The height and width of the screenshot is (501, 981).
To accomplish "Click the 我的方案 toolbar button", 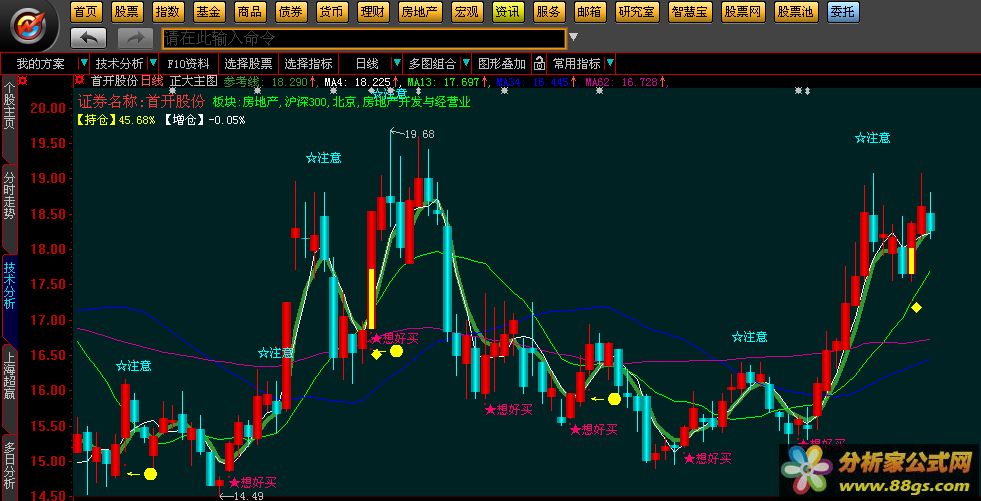I will coord(40,63).
